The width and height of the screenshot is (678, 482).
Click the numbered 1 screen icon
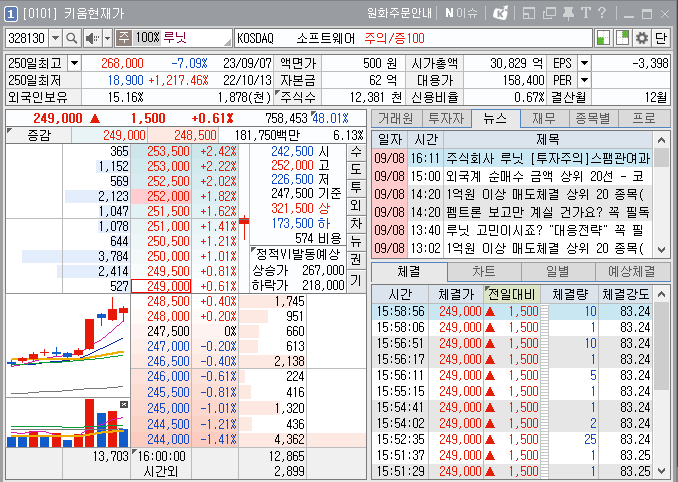(x=11, y=14)
